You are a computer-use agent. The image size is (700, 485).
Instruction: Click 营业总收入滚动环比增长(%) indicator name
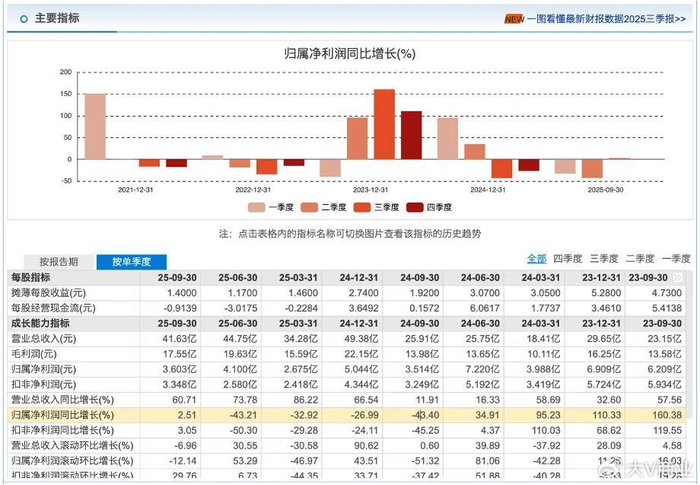tap(72, 446)
